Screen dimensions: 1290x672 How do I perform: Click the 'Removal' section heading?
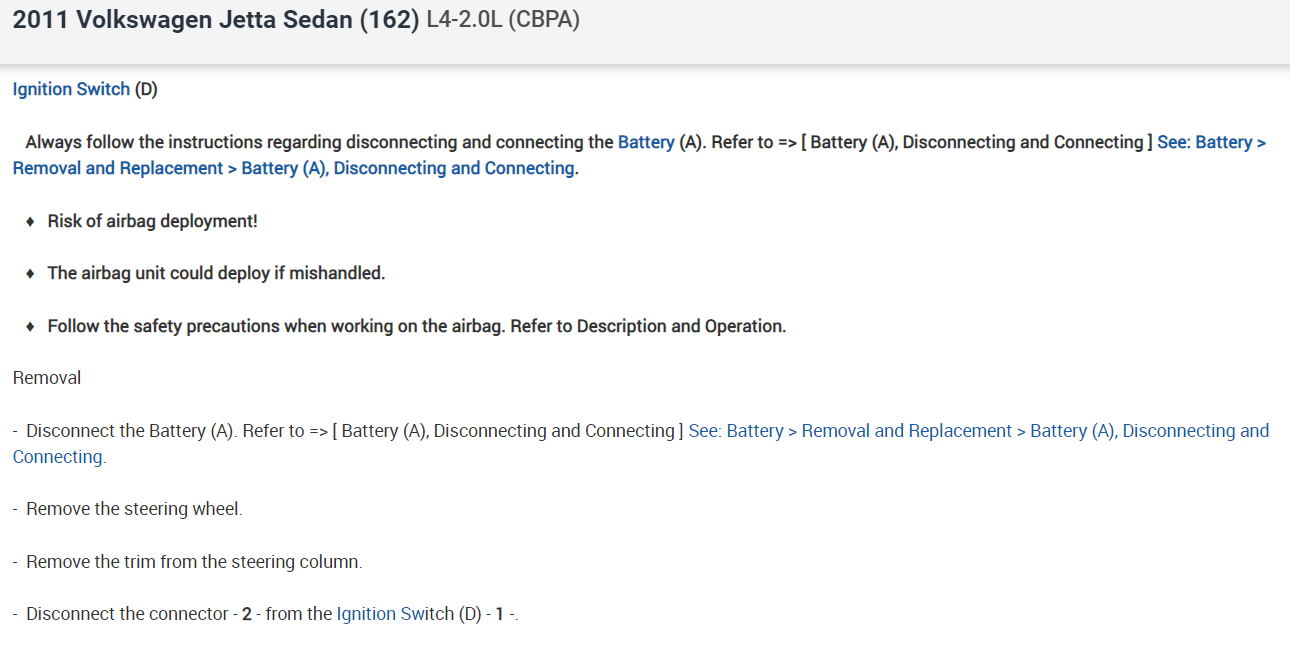[x=47, y=378]
